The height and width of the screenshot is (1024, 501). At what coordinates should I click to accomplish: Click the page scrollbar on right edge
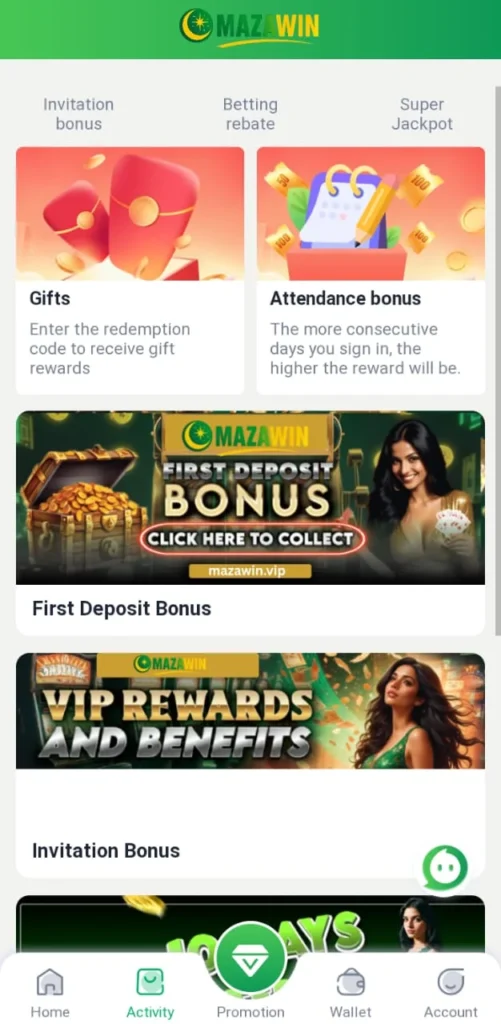coord(498,359)
